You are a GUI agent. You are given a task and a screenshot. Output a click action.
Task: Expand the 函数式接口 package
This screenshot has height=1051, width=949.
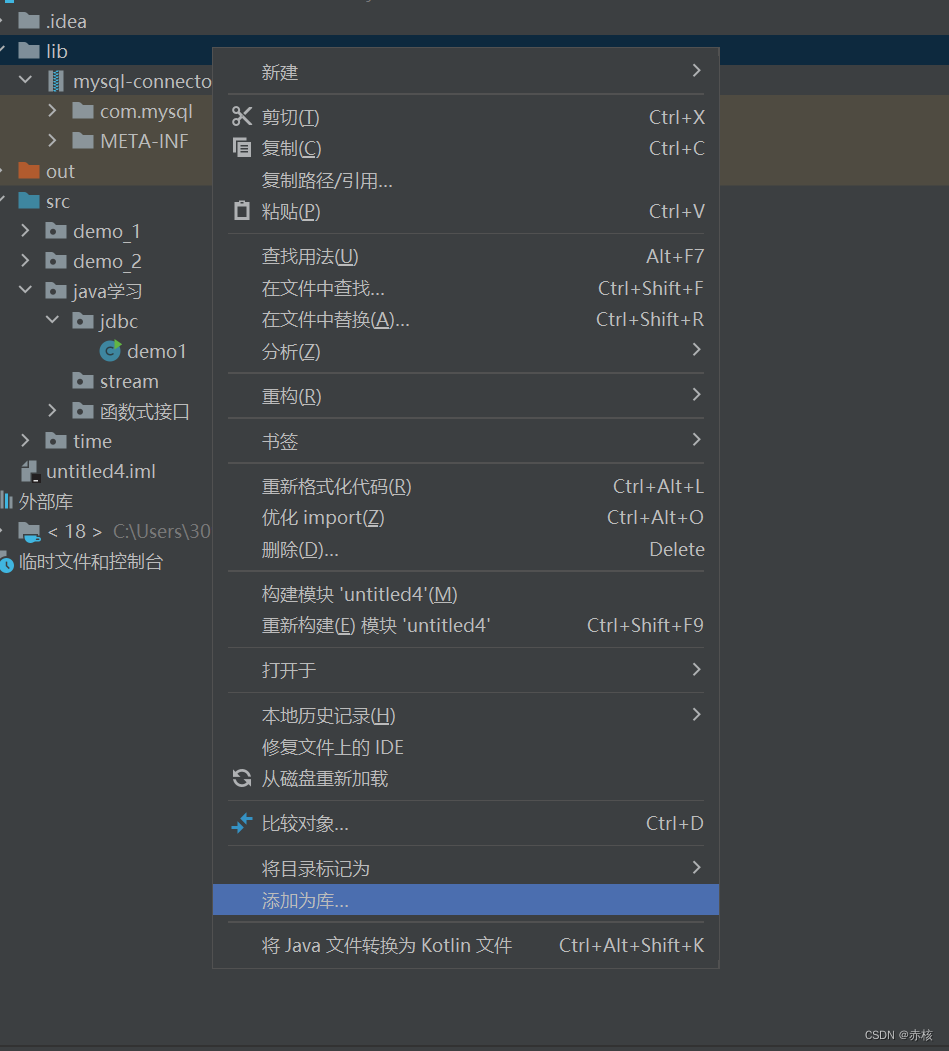[x=52, y=410]
